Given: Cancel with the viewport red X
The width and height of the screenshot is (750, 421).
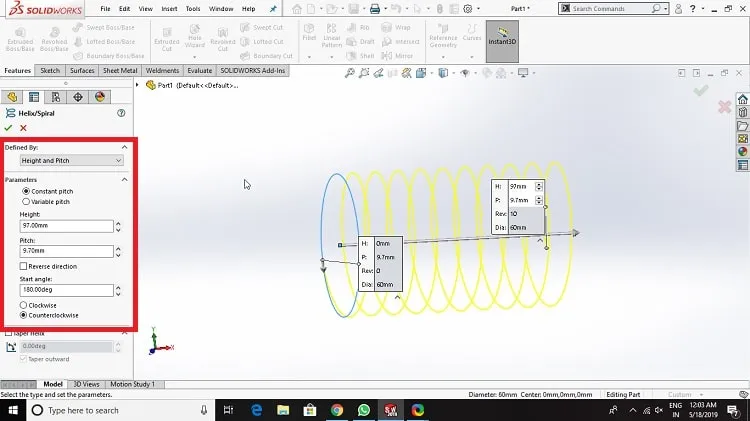Looking at the screenshot, I should point(725,107).
